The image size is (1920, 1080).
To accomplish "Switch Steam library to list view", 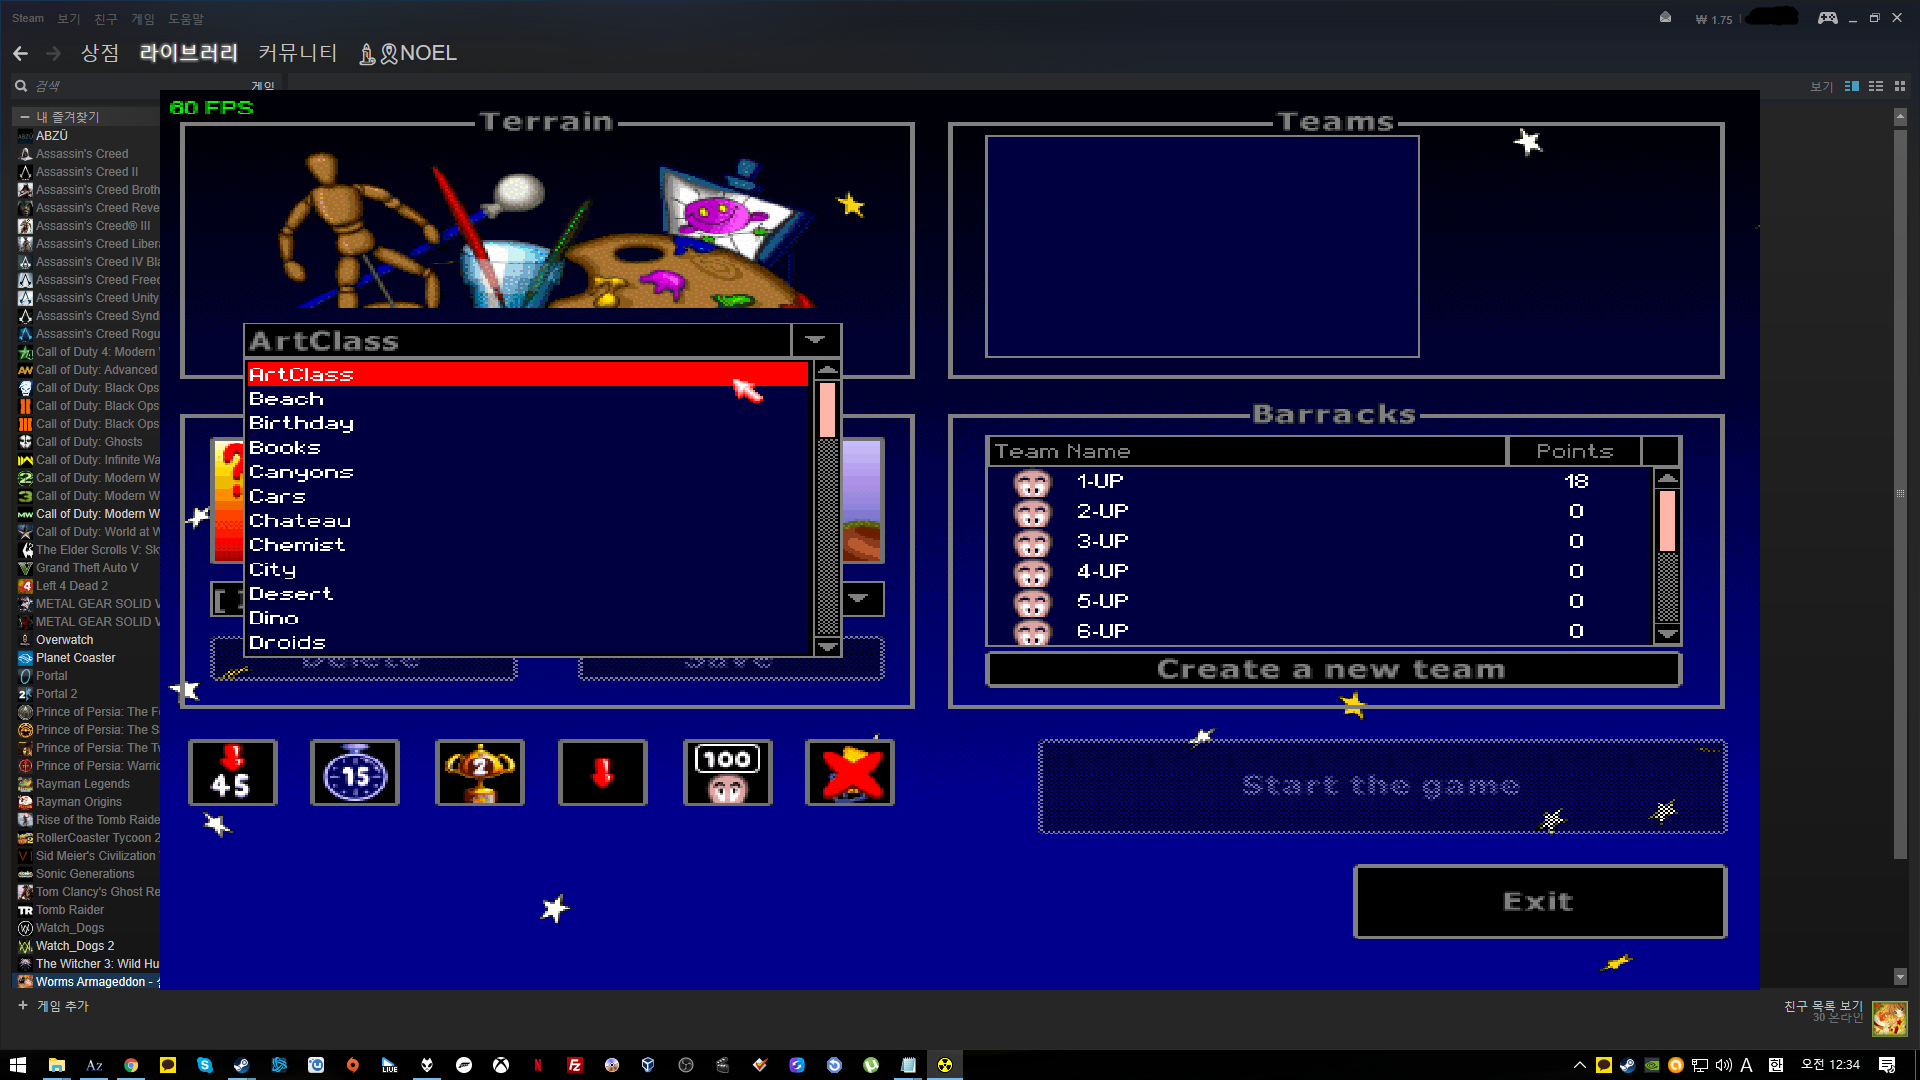I will click(1876, 86).
